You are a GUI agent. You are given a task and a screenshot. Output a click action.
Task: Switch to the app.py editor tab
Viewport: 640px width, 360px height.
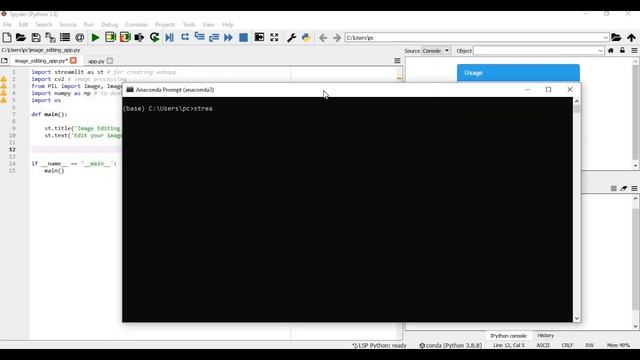pyautogui.click(x=96, y=61)
